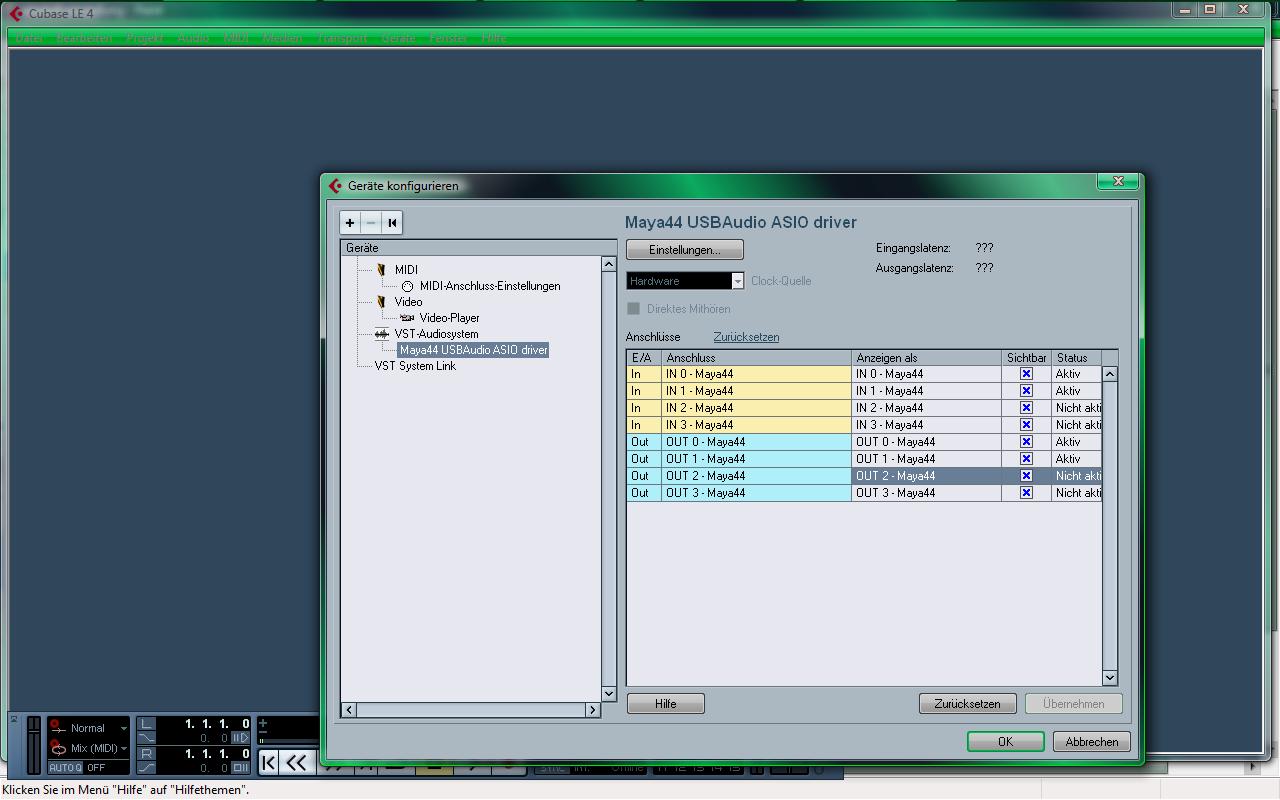This screenshot has height=800, width=1280.
Task: Click the Video-Player camera icon
Action: 407,318
